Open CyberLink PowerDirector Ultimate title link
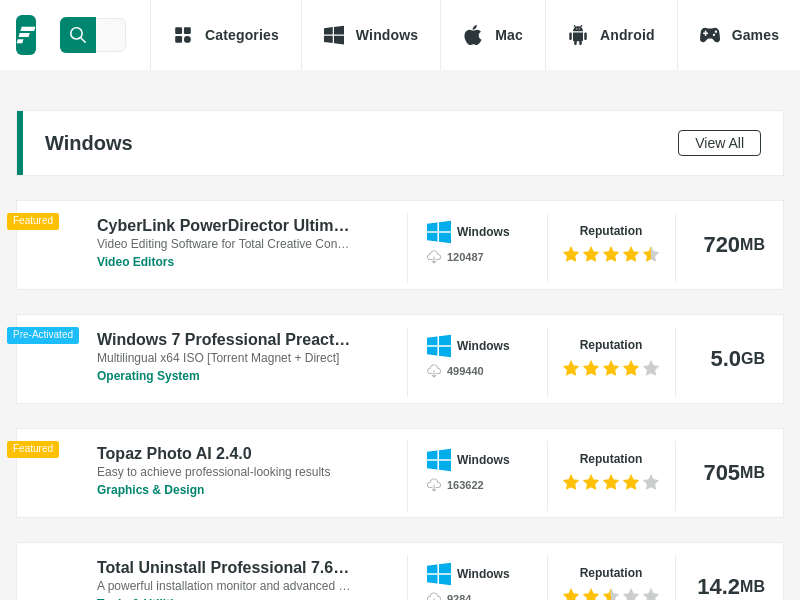This screenshot has width=800, height=600. (223, 226)
